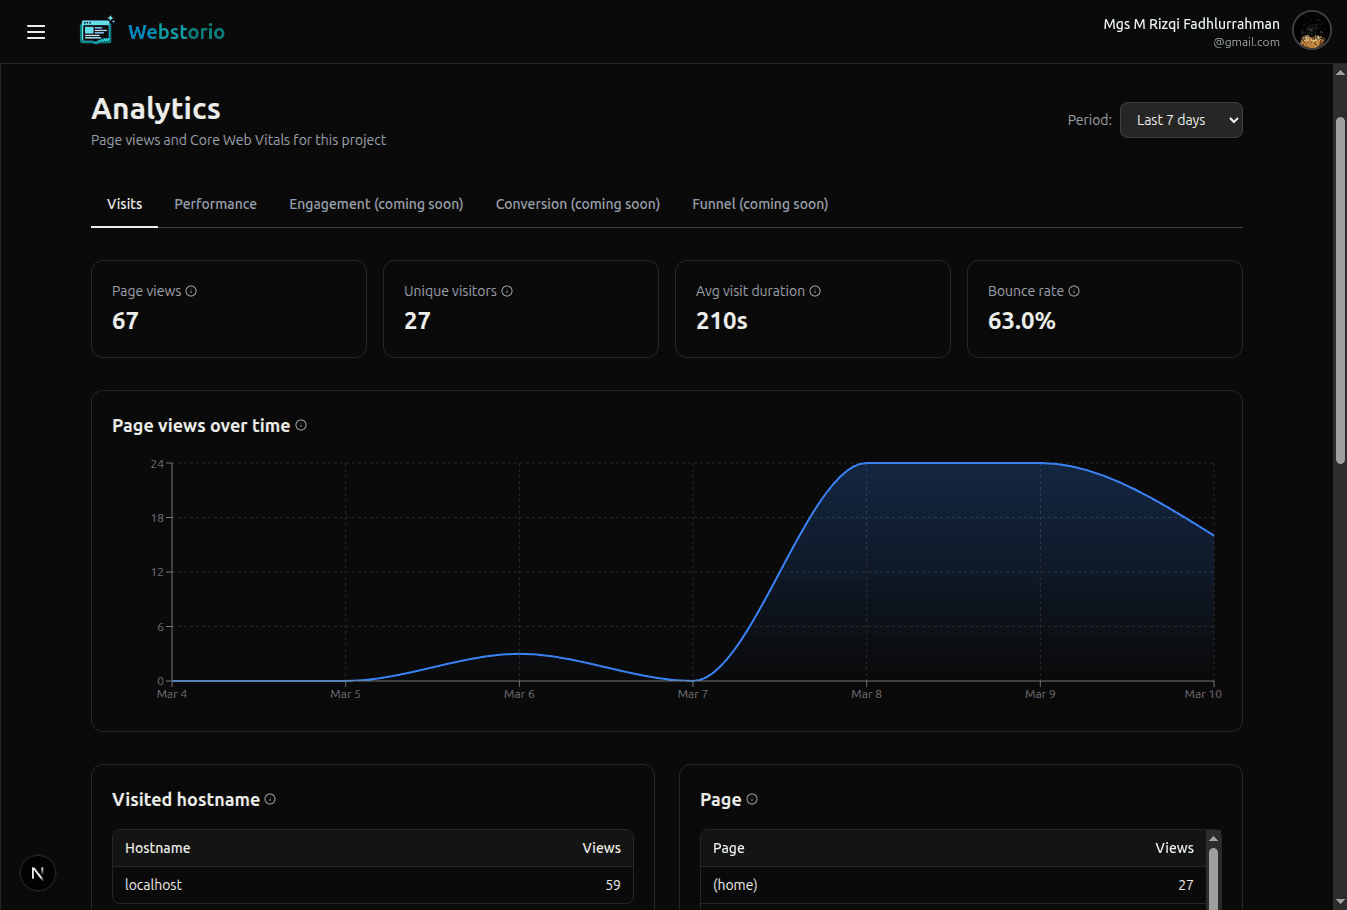The width and height of the screenshot is (1347, 910).
Task: Click info icon next to Page views
Action: pos(191,291)
